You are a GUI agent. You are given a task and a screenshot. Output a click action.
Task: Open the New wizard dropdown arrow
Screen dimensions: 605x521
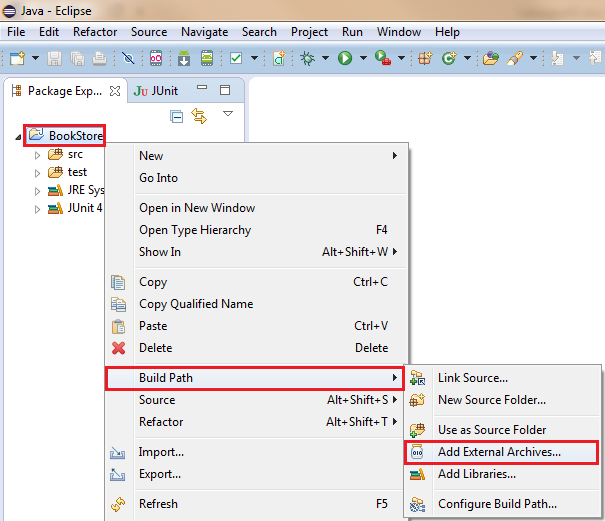(35, 58)
